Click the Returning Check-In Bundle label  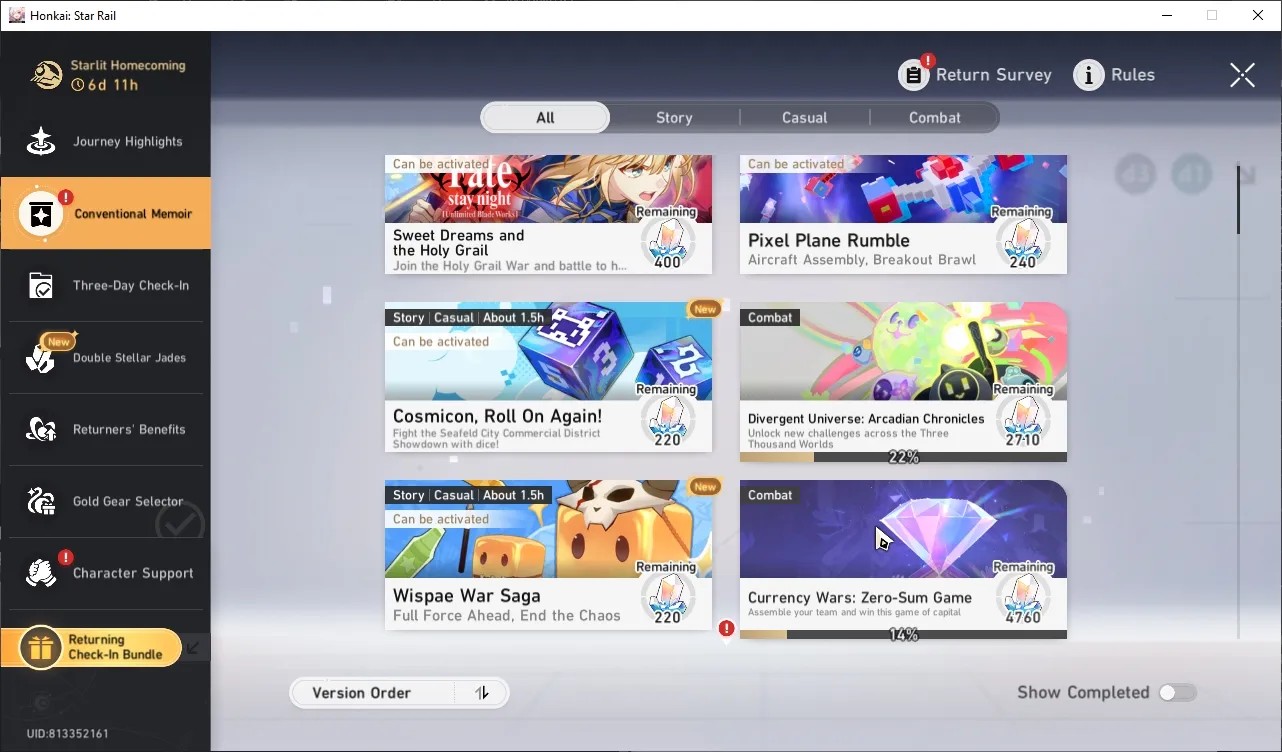click(115, 647)
